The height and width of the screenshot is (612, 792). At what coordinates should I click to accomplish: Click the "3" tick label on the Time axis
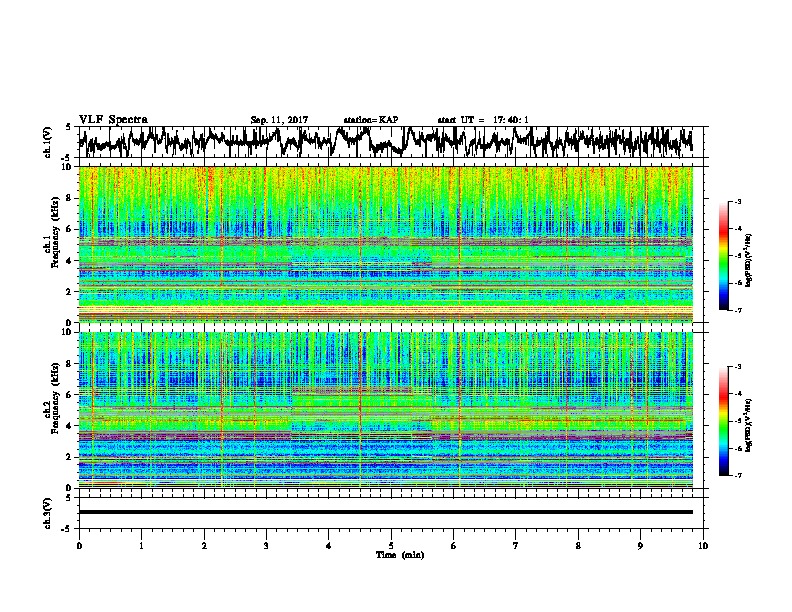pos(266,546)
